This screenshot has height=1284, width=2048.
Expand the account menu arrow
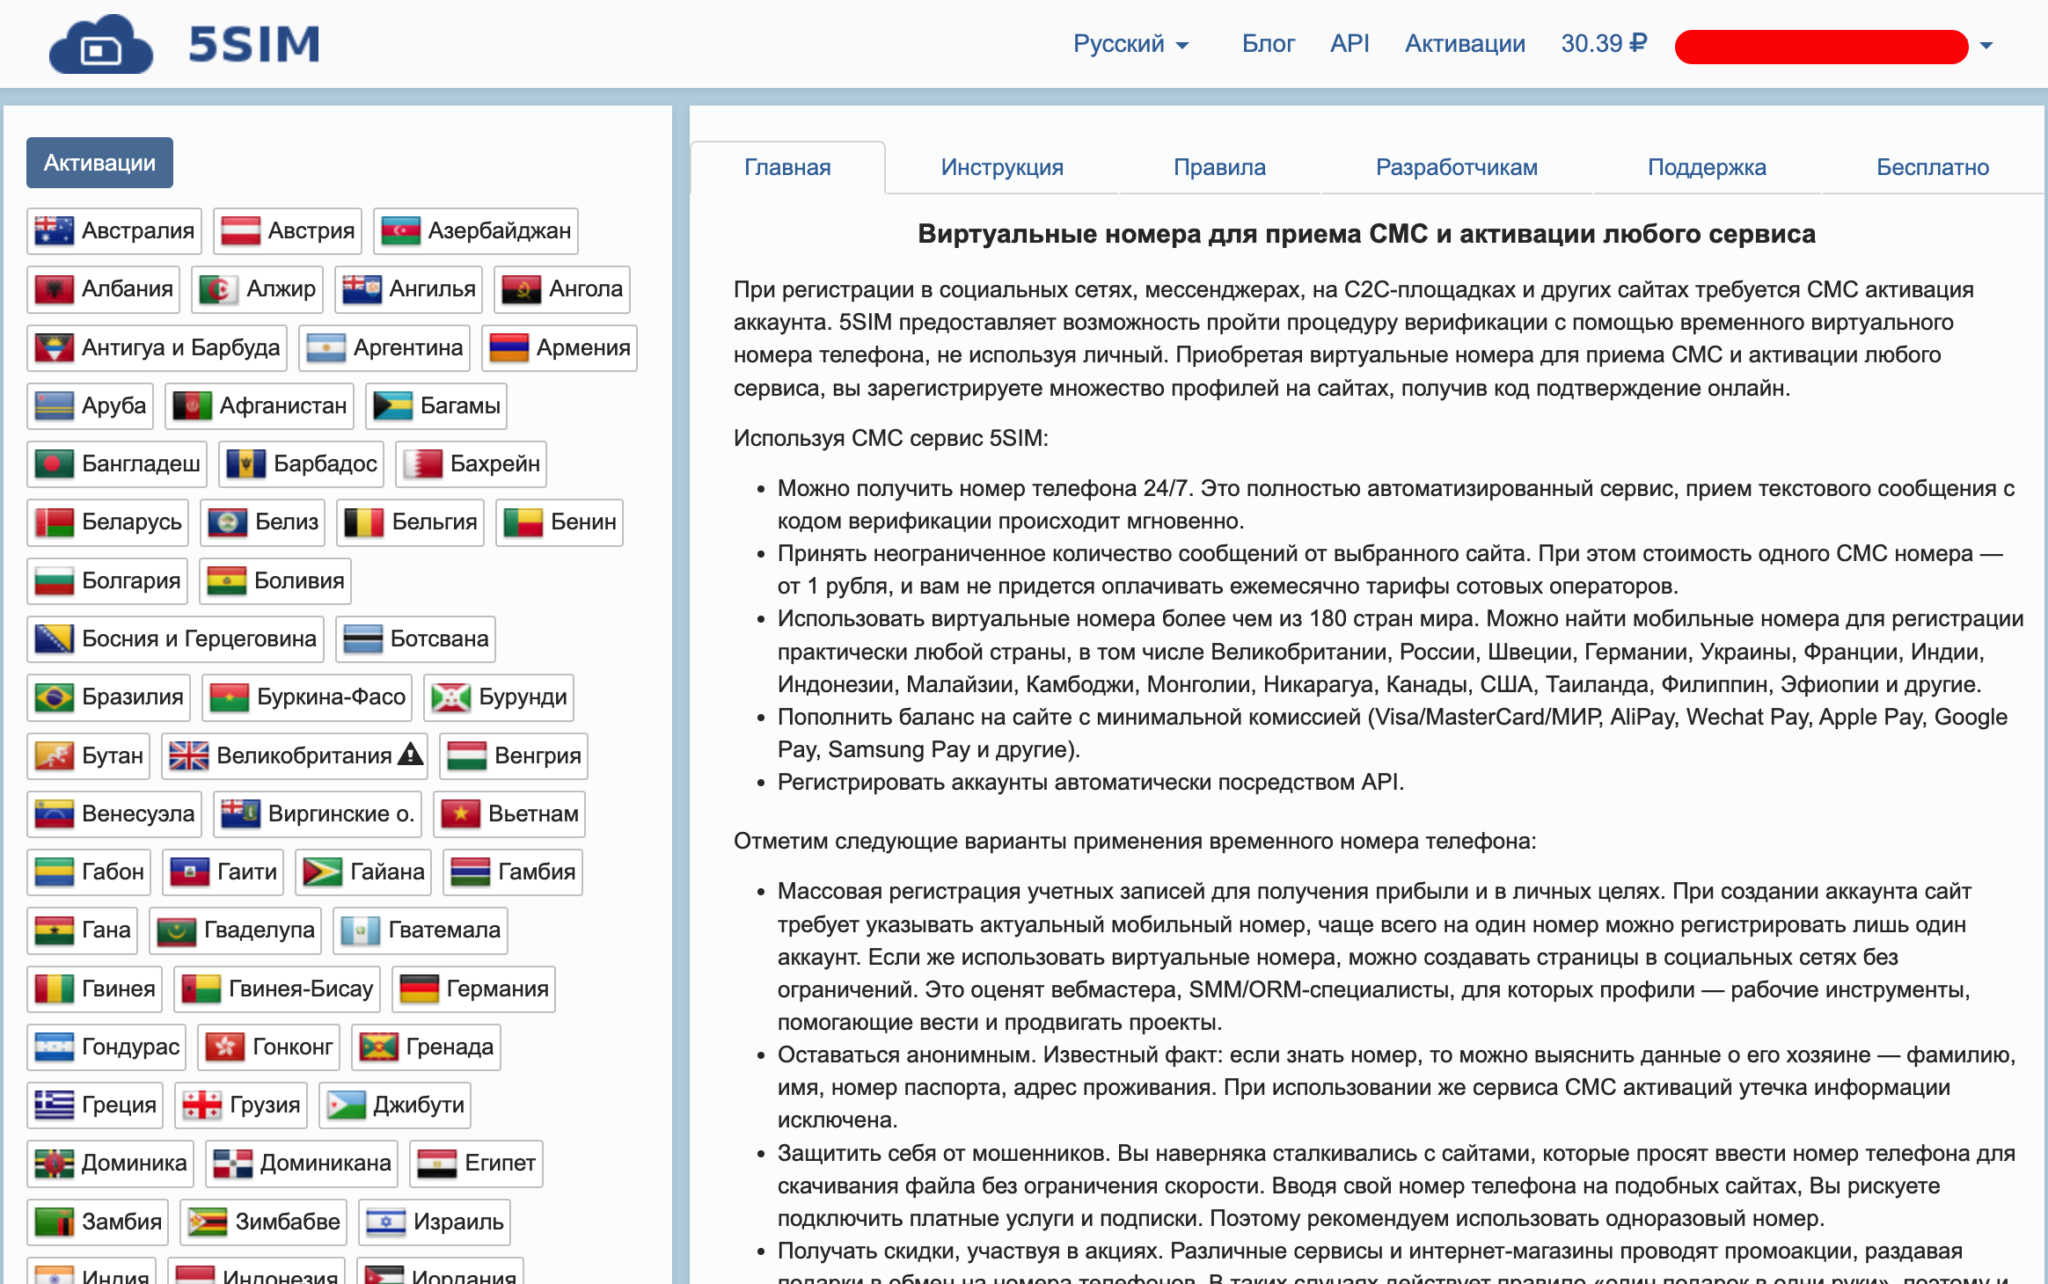point(1986,46)
